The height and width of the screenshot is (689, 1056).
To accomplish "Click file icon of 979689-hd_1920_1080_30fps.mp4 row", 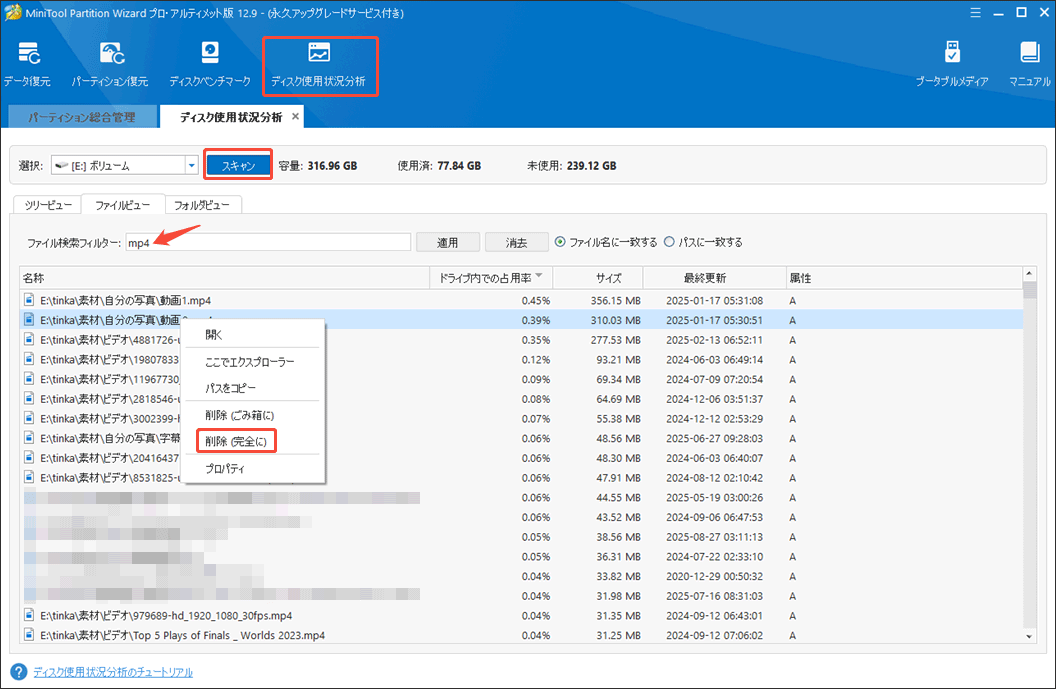I will [x=29, y=615].
